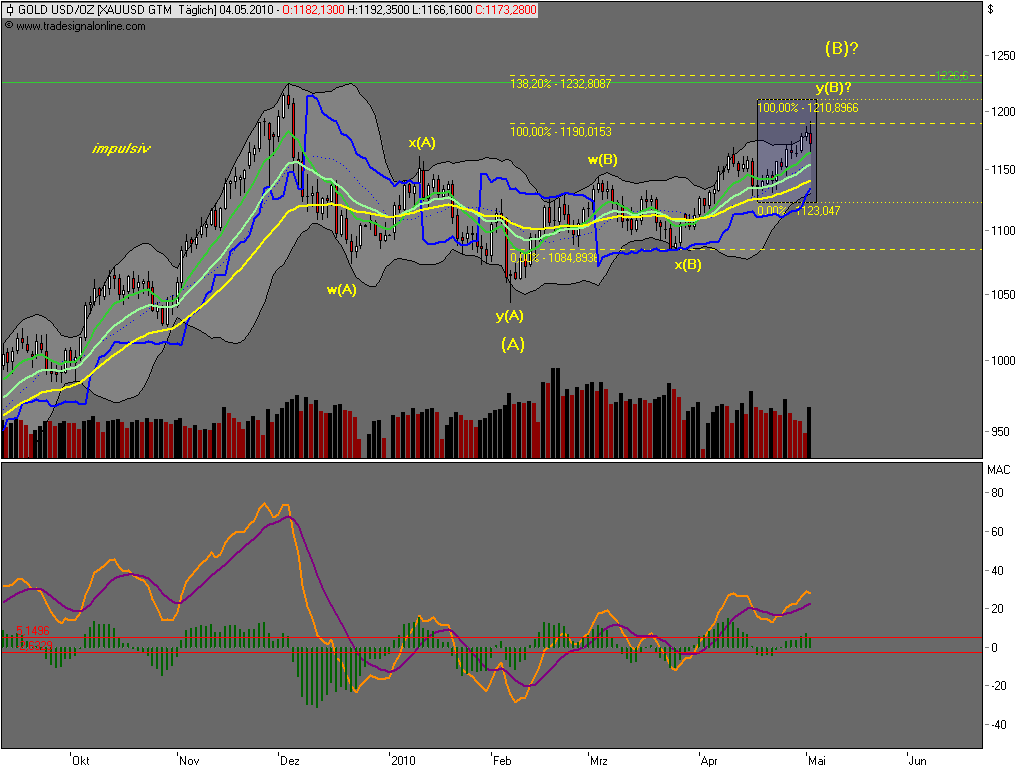Click the red 2,6329 indicator value
This screenshot has height=768, width=1024.
(35, 646)
